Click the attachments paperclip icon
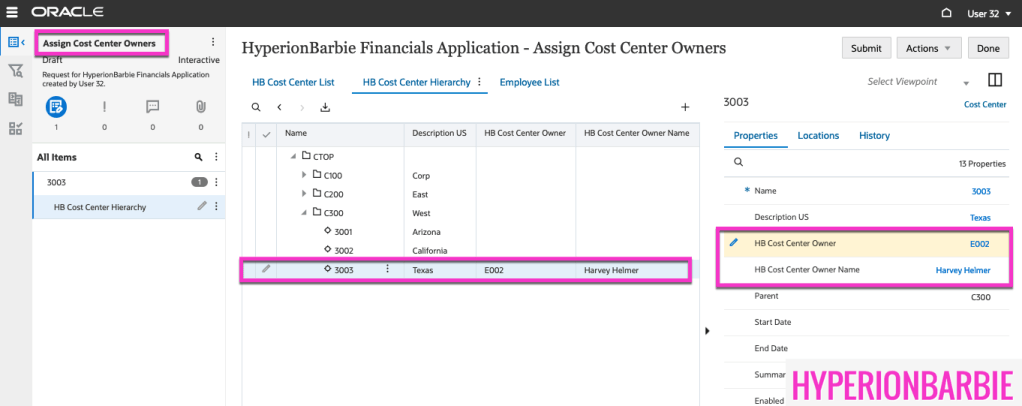The image size is (1022, 406). point(200,106)
